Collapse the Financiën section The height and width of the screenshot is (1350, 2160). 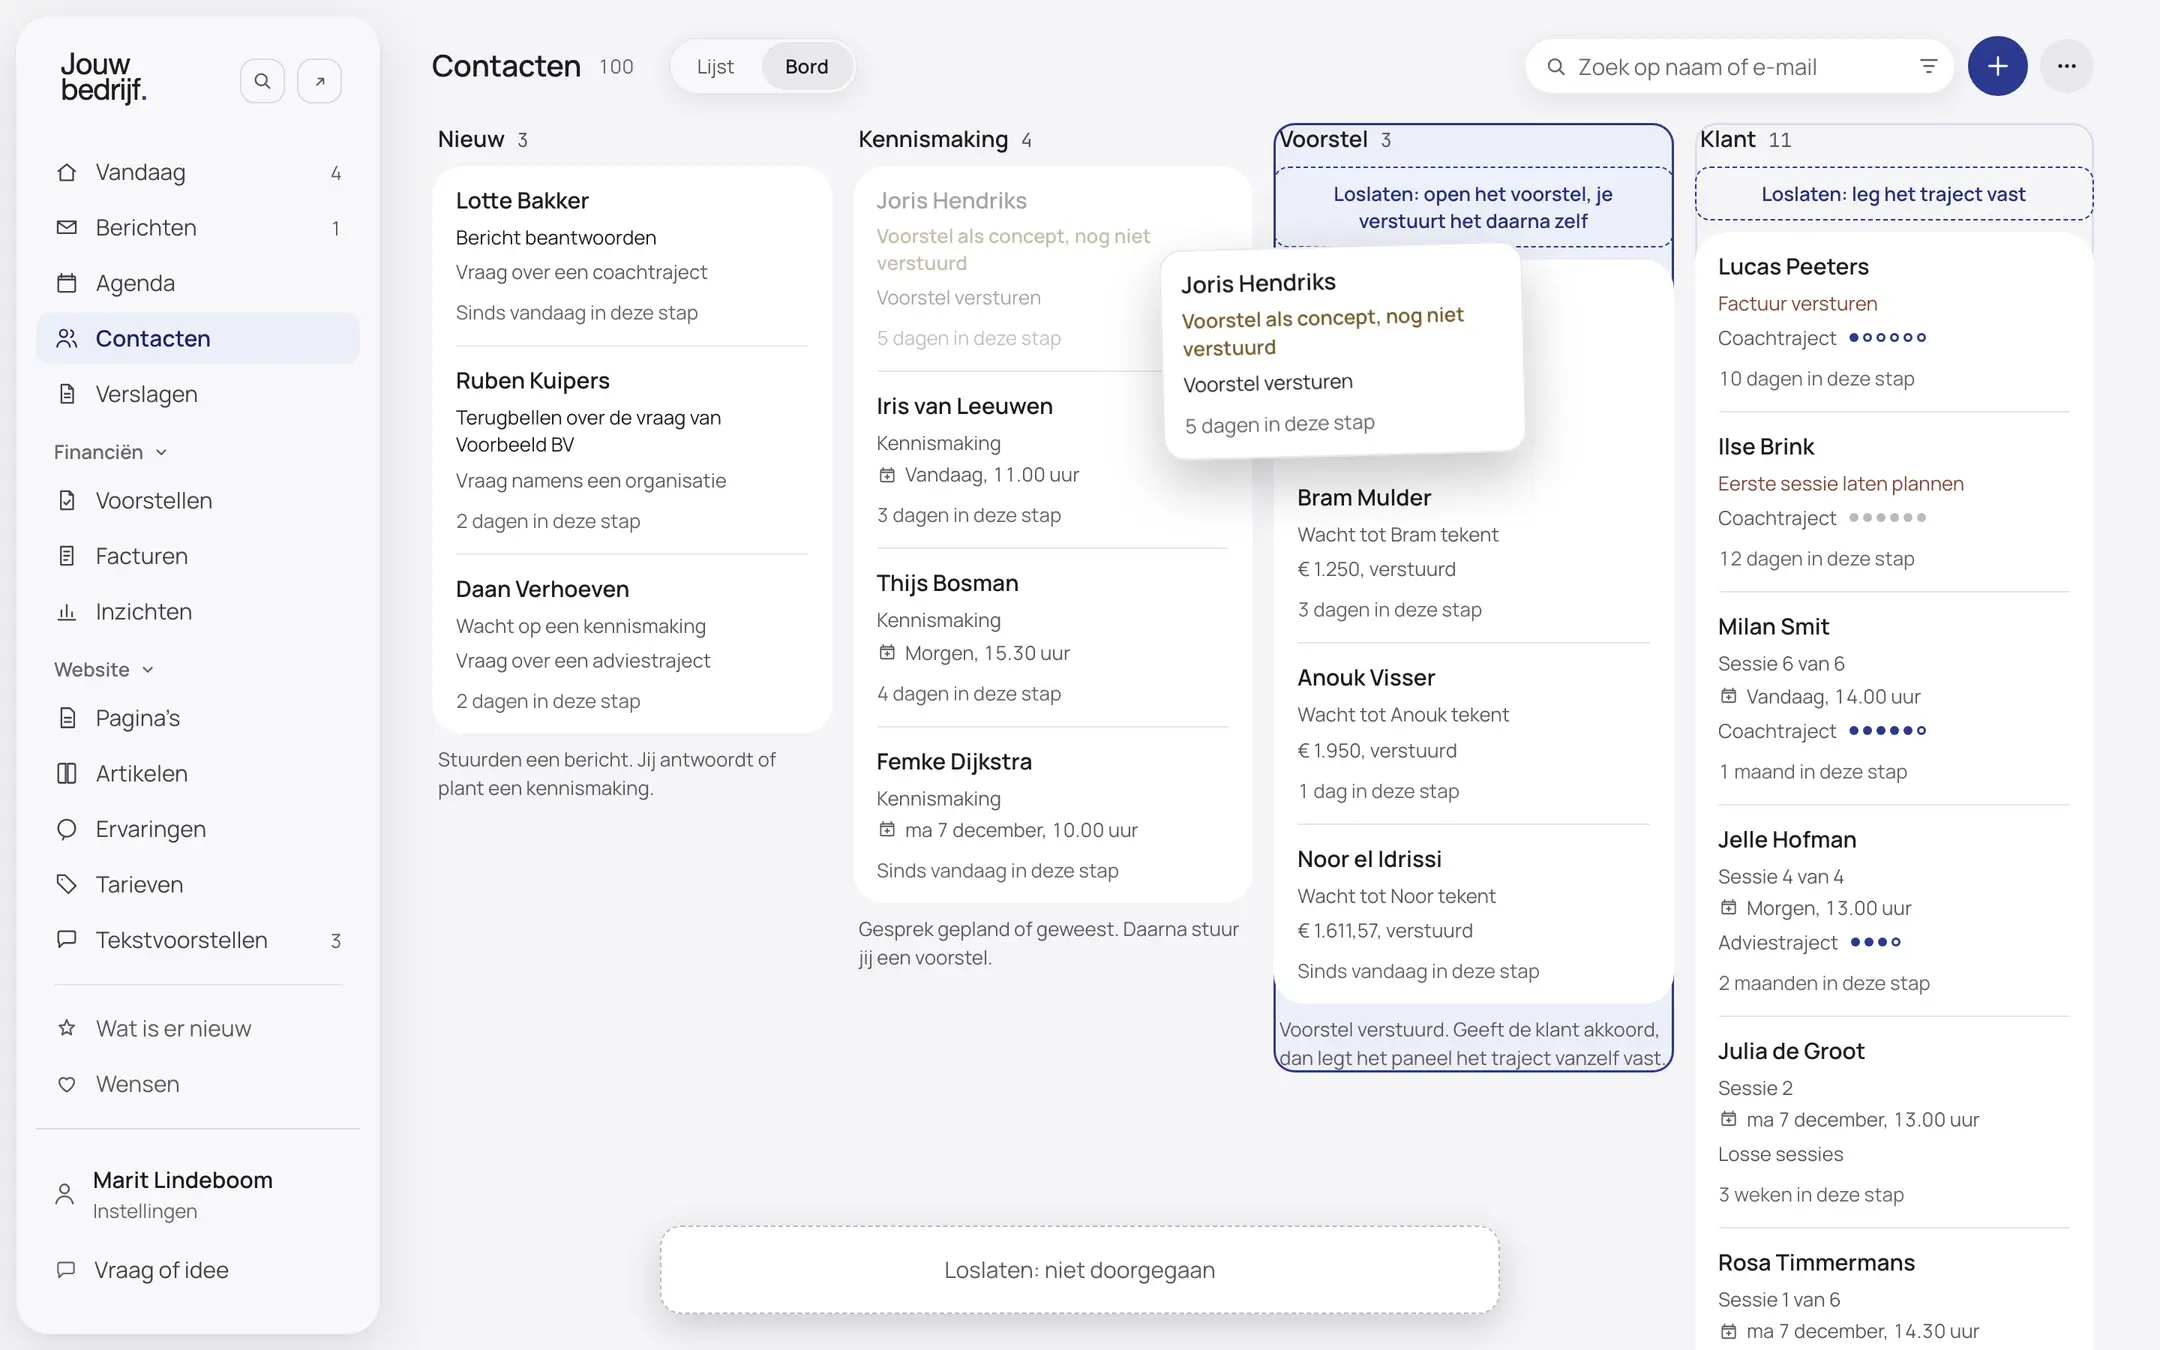pyautogui.click(x=110, y=452)
